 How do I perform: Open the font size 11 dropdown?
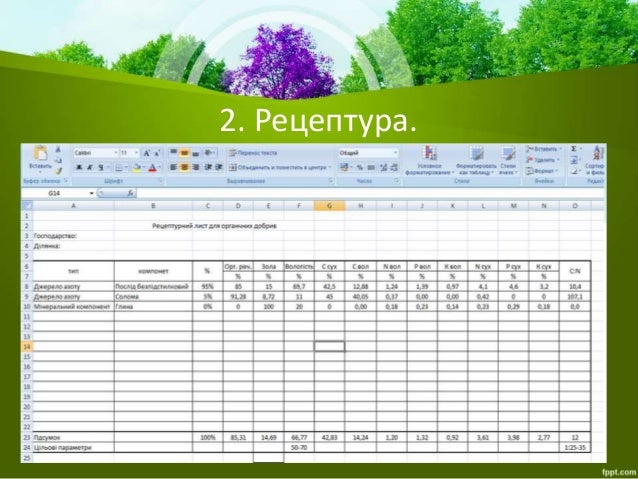pos(136,153)
